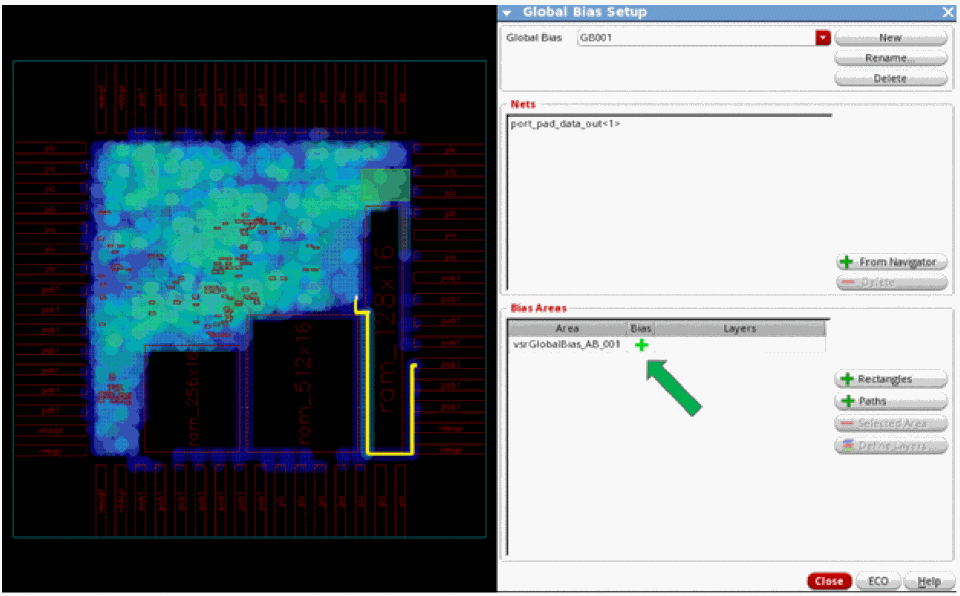Click the Layers column header

[x=739, y=328]
